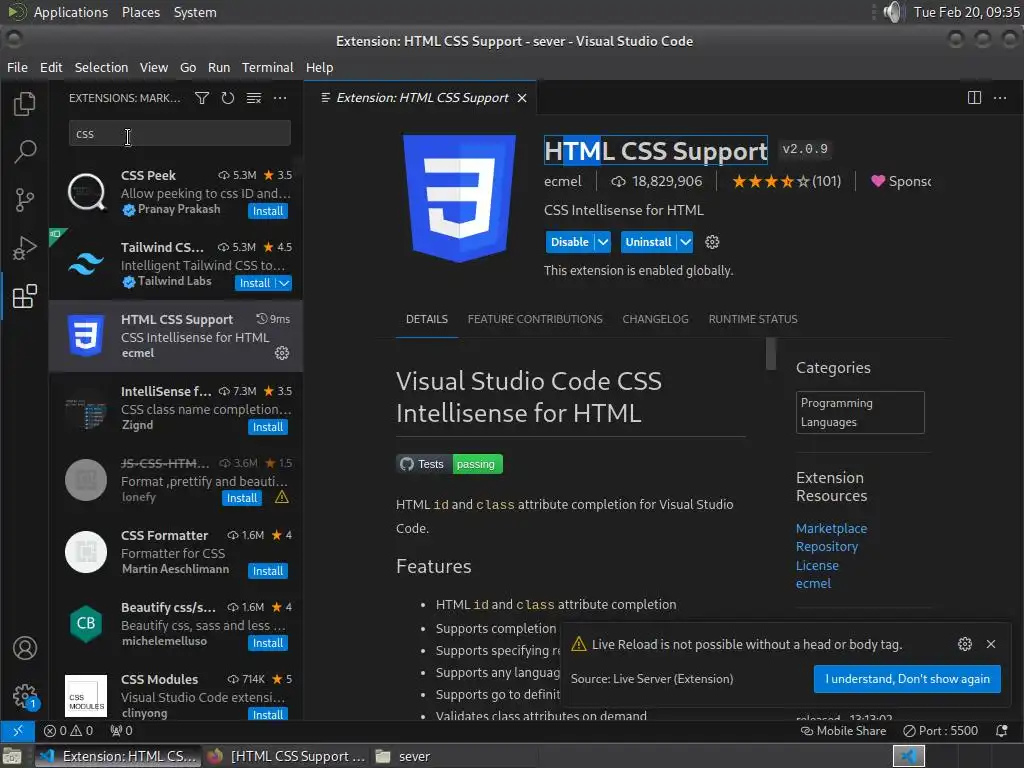Dismiss the Live Reload notification
1024x768 pixels.
point(991,644)
